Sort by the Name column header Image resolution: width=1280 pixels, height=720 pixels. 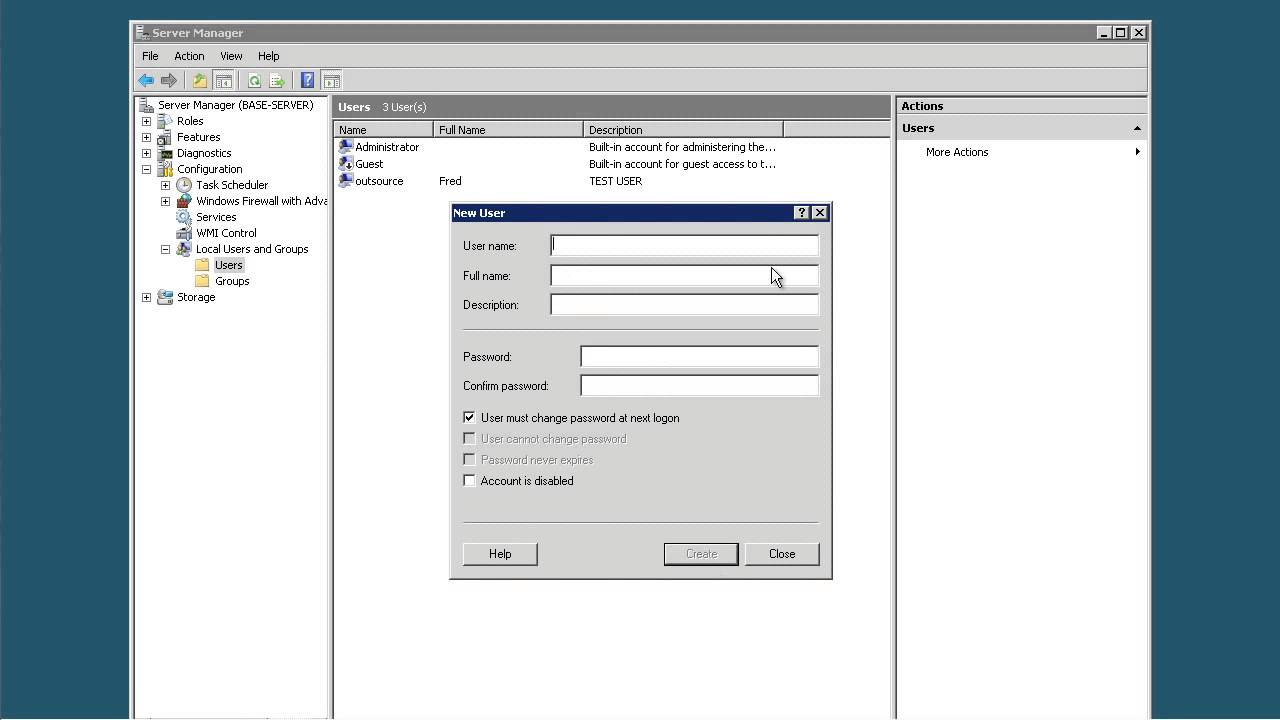point(384,130)
